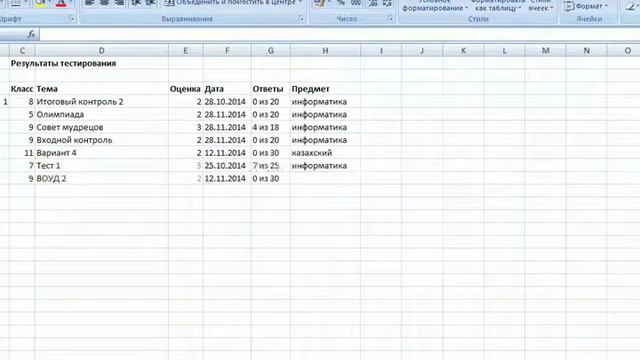Open the Формат cells dropdown
The image size is (640, 360).
point(586,6)
